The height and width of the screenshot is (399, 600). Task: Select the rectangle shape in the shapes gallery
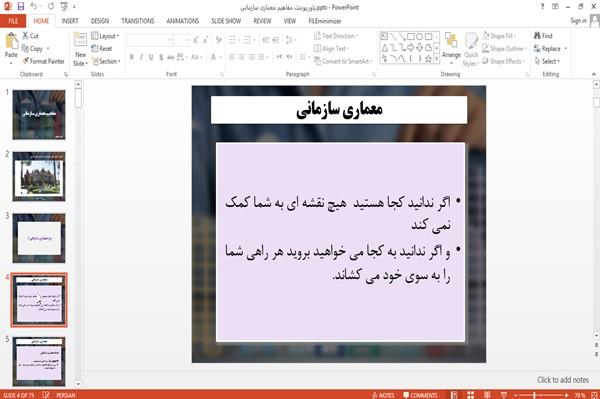(x=411, y=37)
